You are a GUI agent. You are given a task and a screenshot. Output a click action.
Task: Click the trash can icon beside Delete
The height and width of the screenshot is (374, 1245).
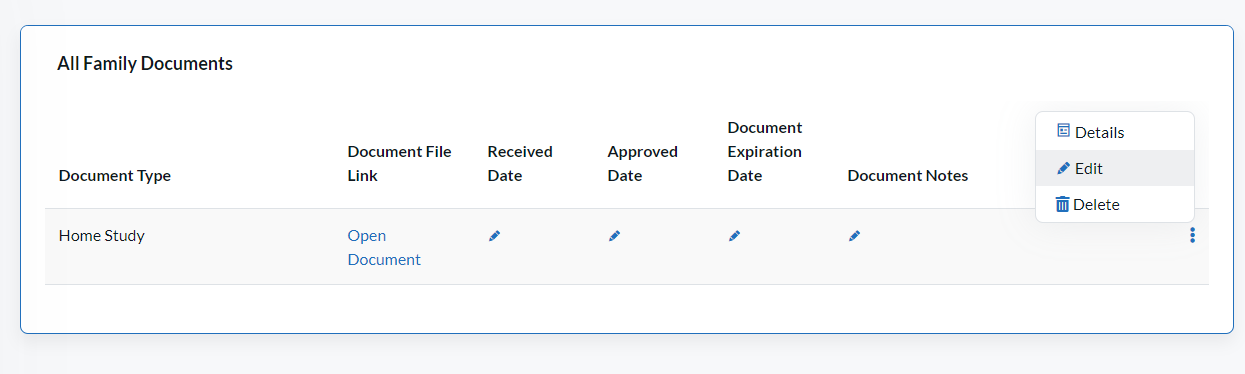(x=1063, y=204)
